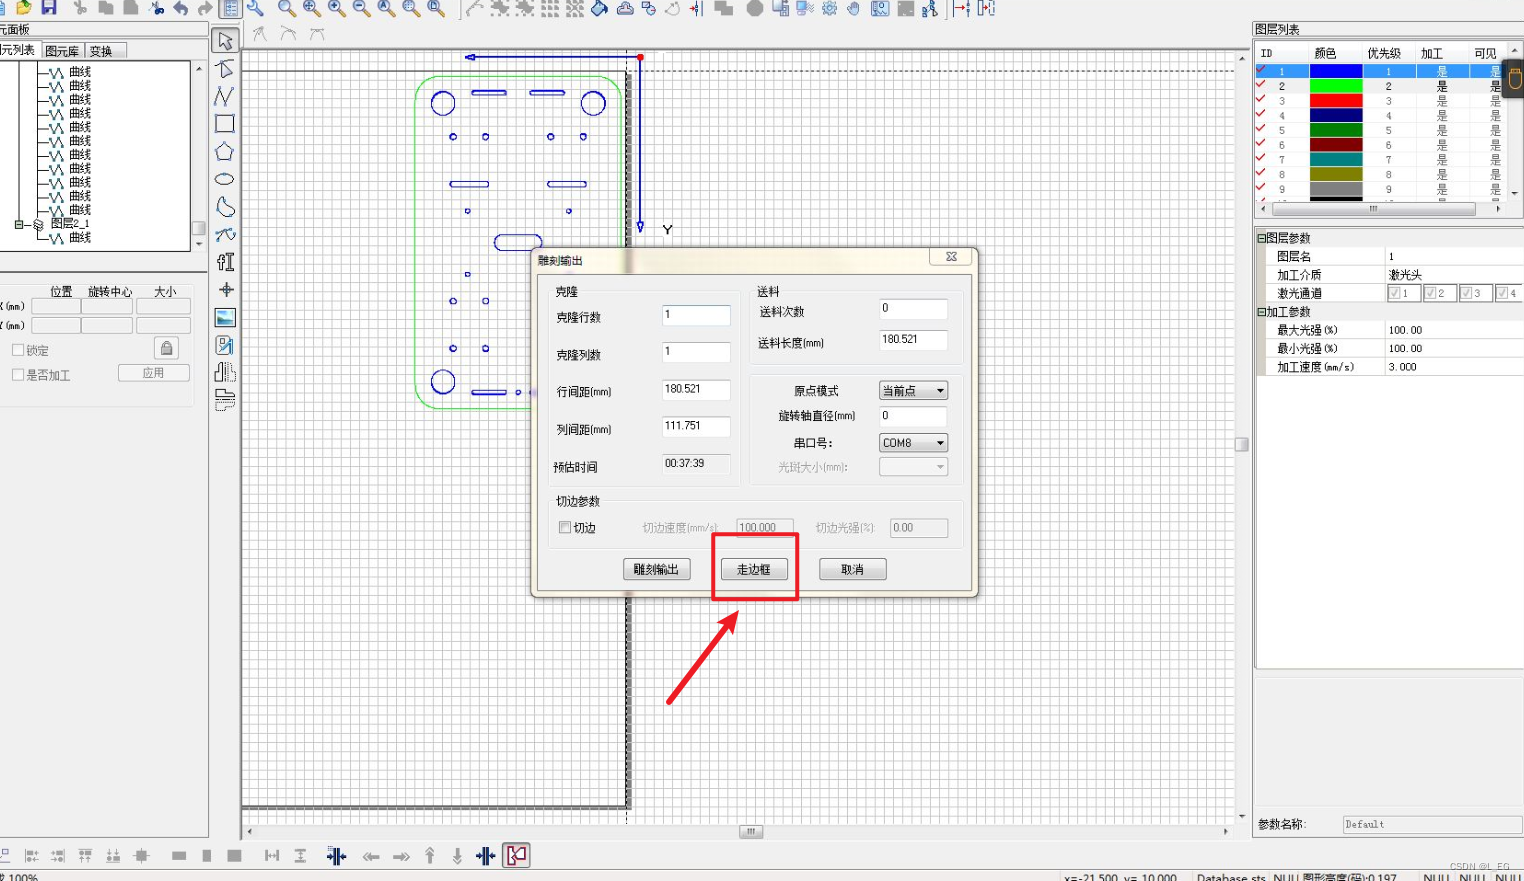Click the 旋转轴直径 input field
The height and width of the screenshot is (881, 1524).
click(913, 416)
